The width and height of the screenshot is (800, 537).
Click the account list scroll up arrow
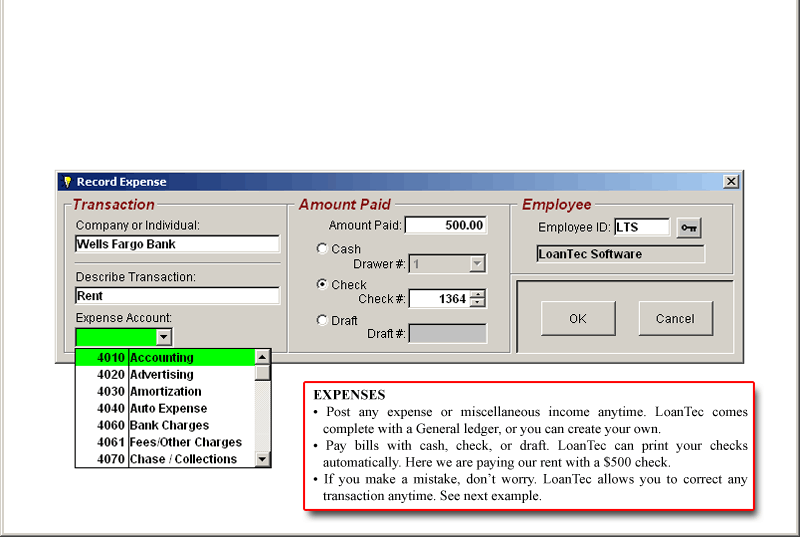click(x=262, y=357)
